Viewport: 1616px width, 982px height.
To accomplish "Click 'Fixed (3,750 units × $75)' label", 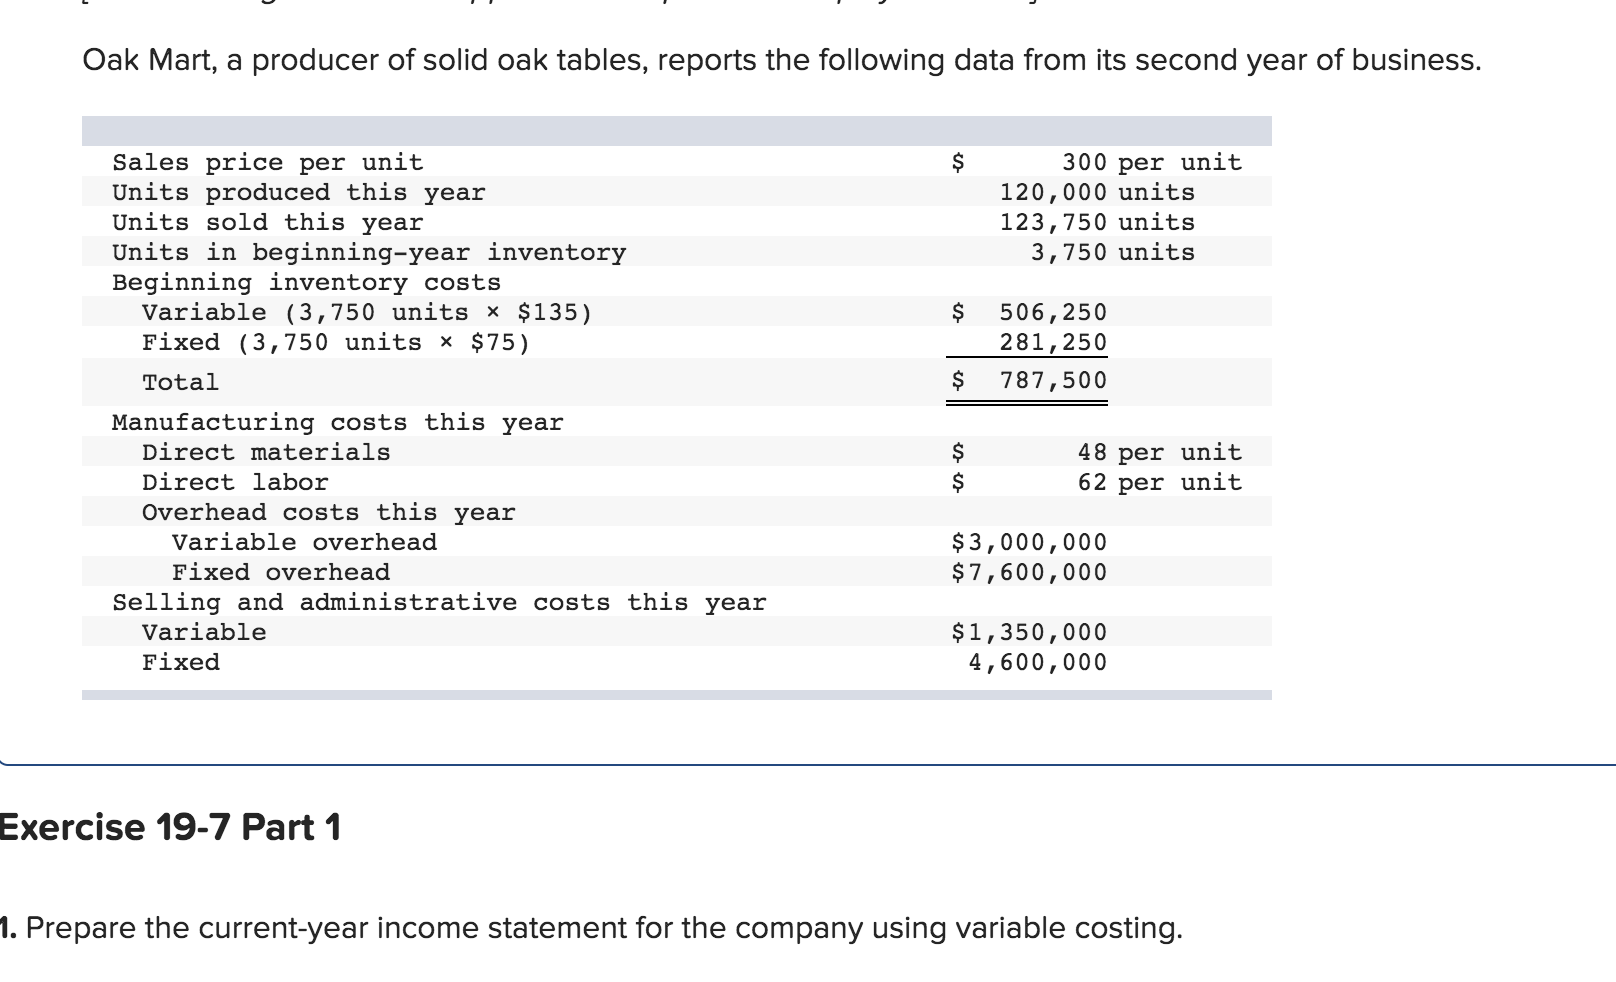I will 336,342.
